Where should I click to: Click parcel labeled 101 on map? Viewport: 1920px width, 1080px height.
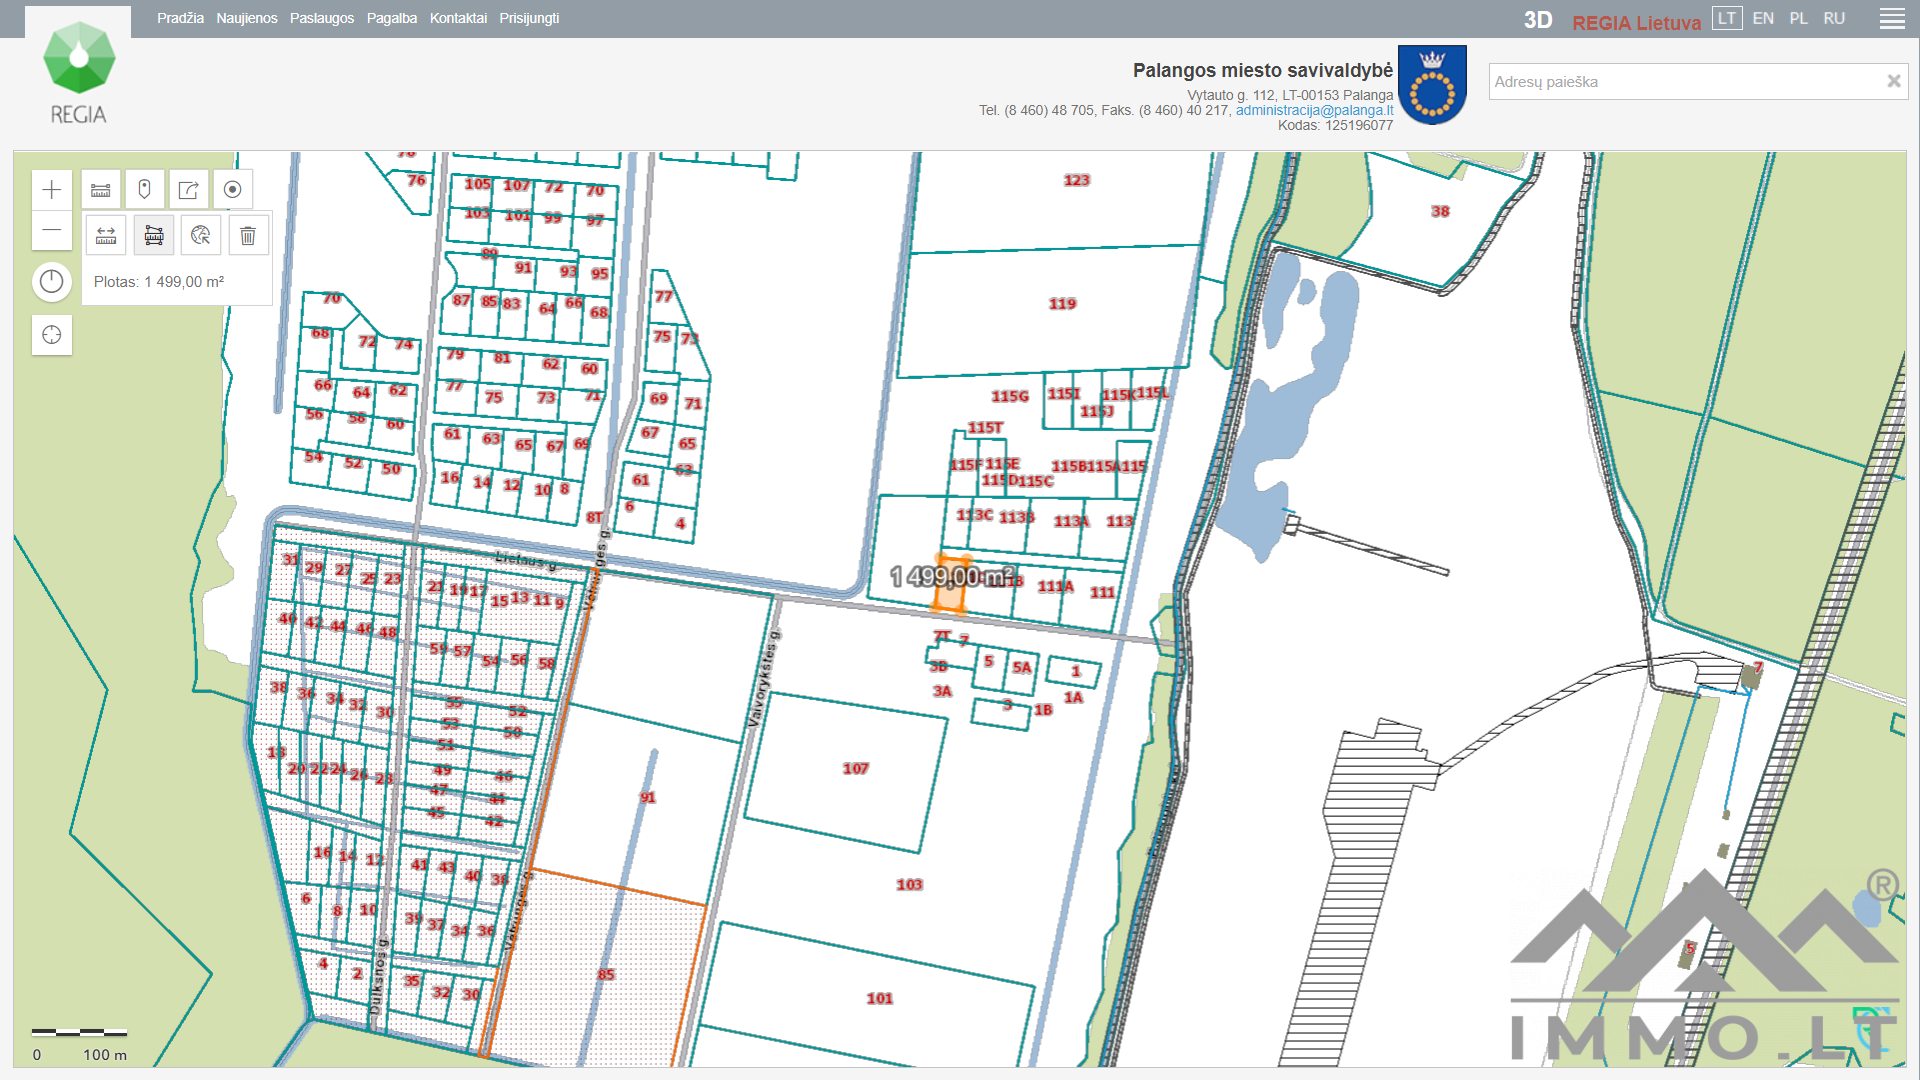click(879, 999)
